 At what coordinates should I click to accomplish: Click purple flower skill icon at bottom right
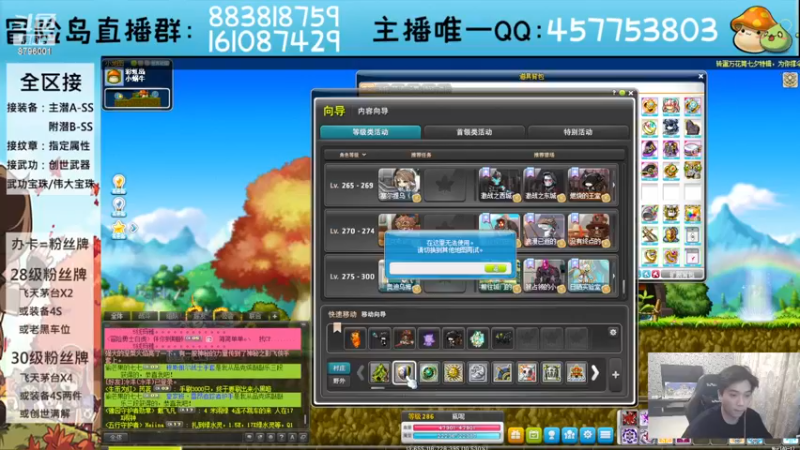tap(630, 436)
